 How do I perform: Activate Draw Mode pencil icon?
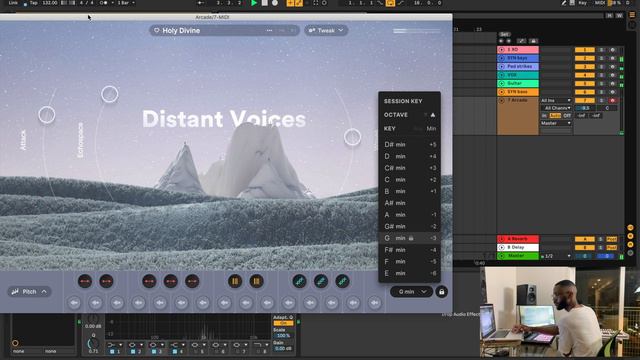point(564,3)
